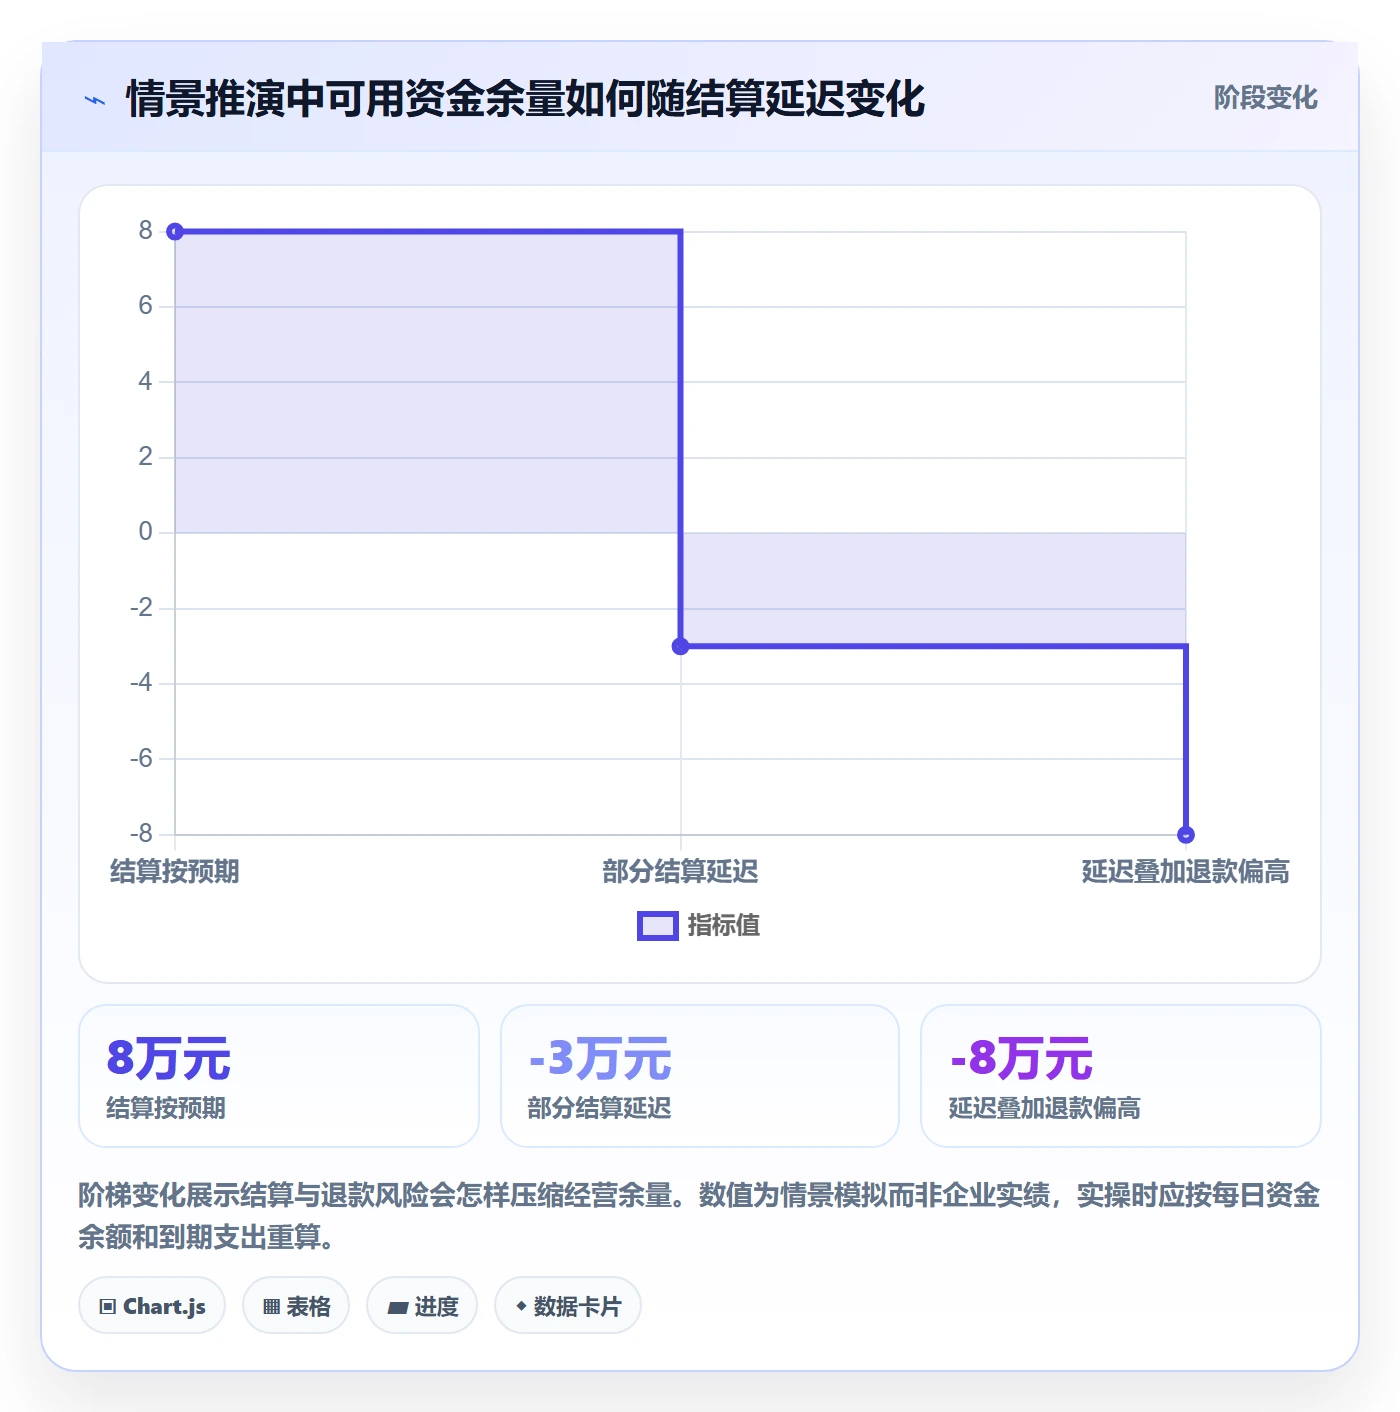1400x1412 pixels.
Task: Click the -3万元 value in the stat card
Action: pyautogui.click(x=600, y=1058)
